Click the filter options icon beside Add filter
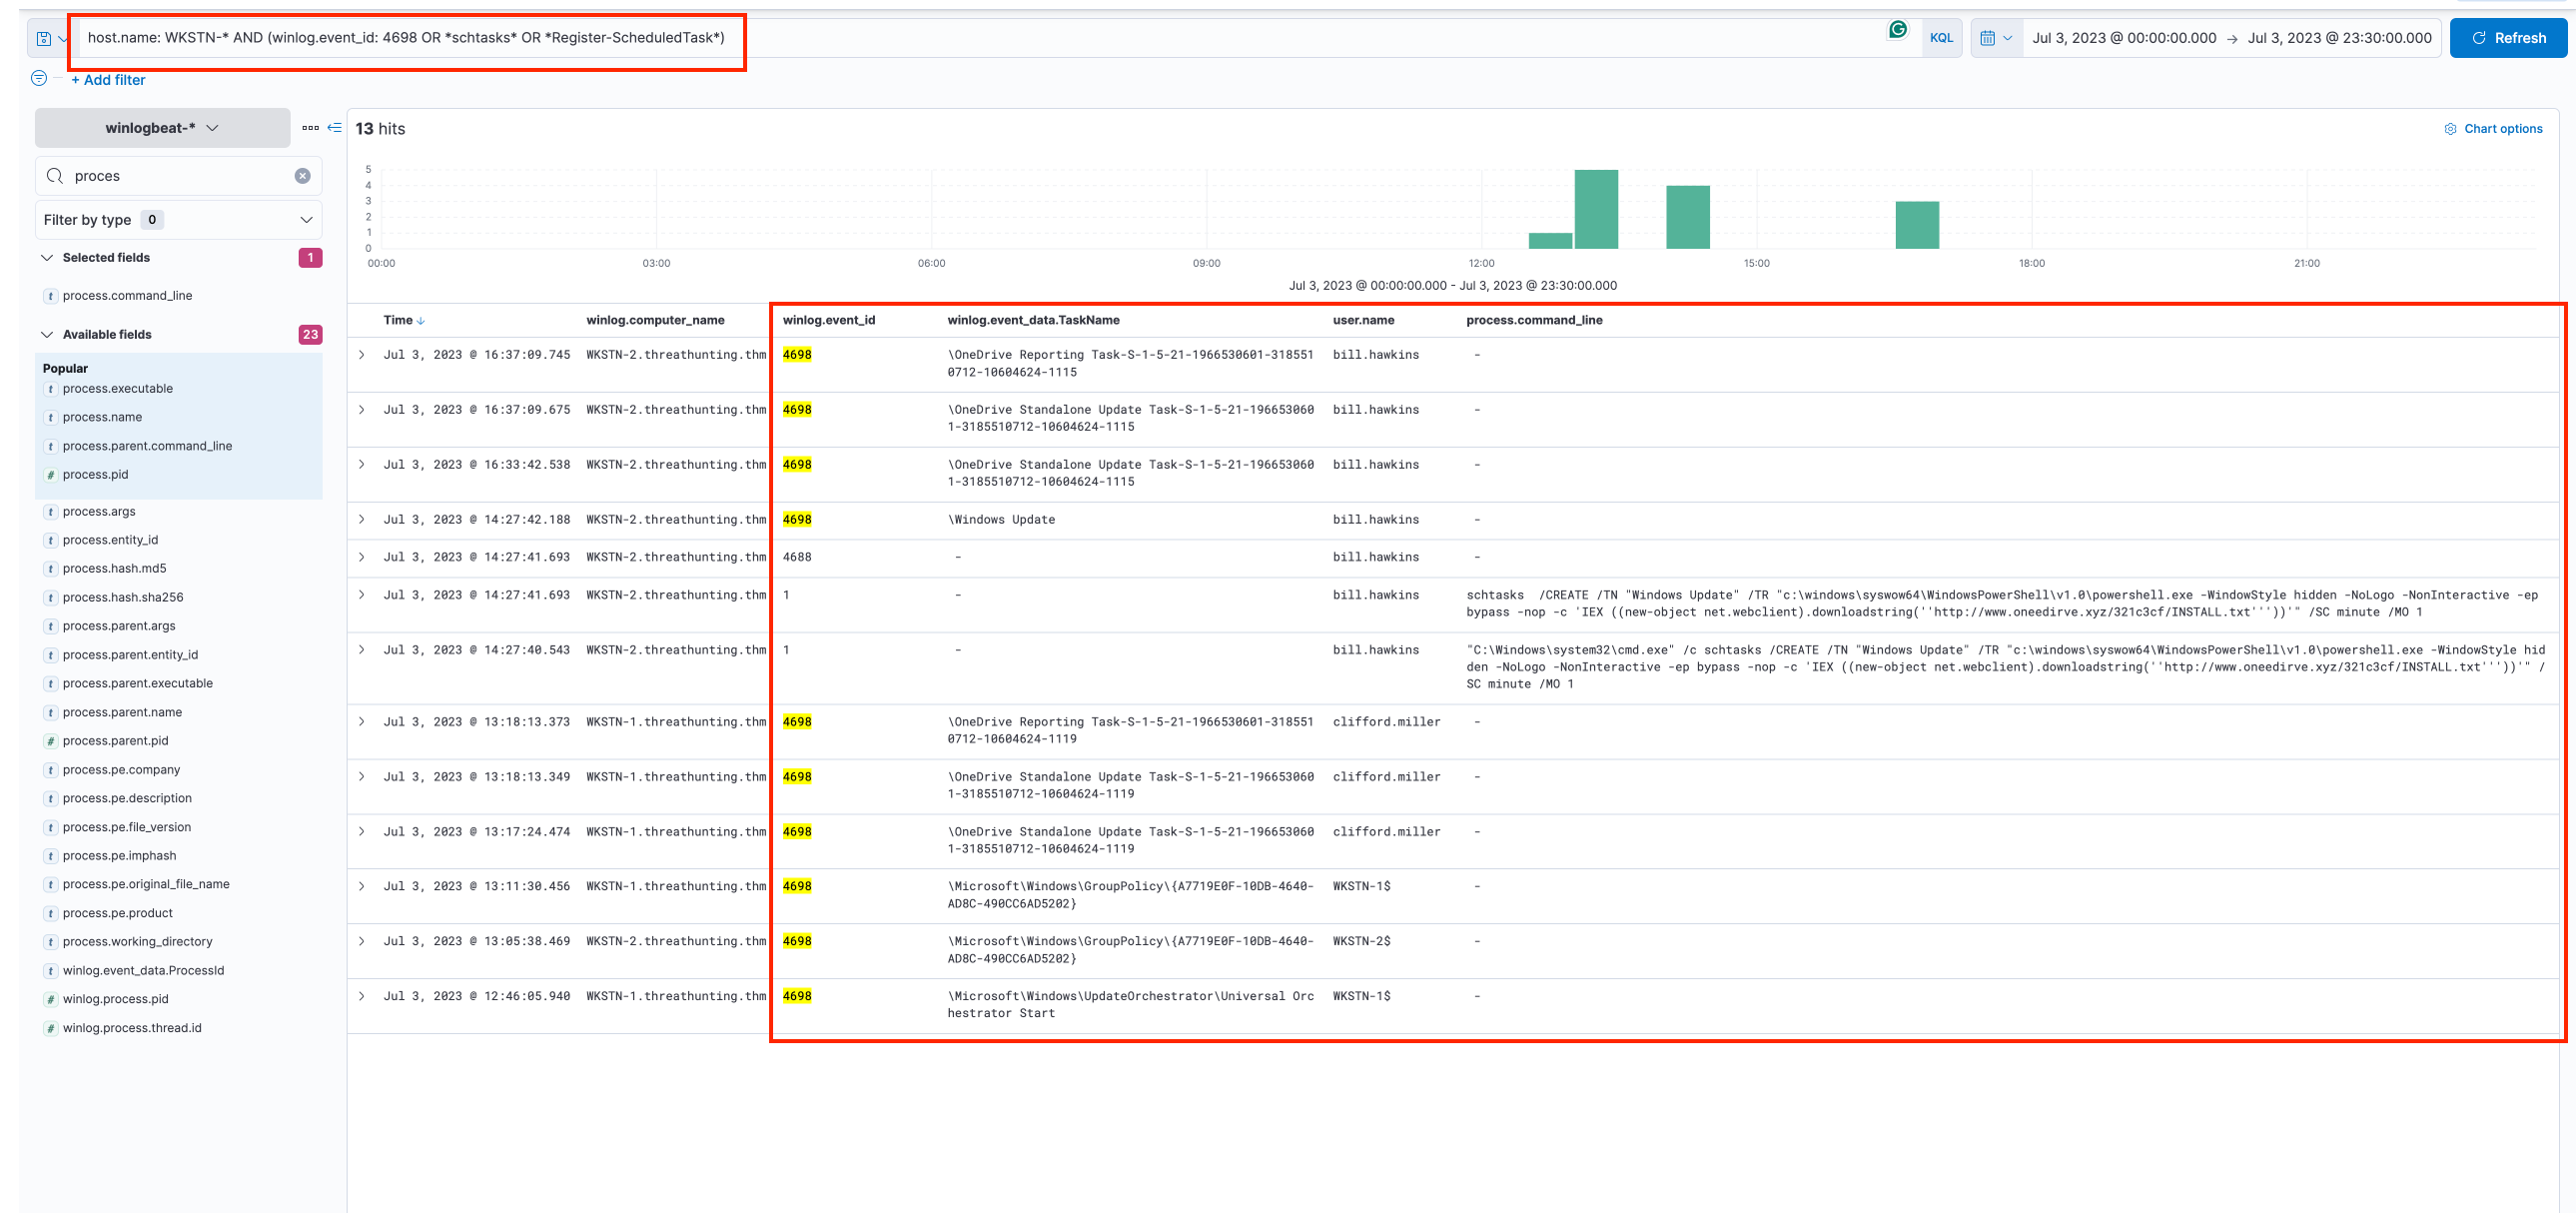Viewport: 2576px width, 1213px height. pyautogui.click(x=39, y=79)
